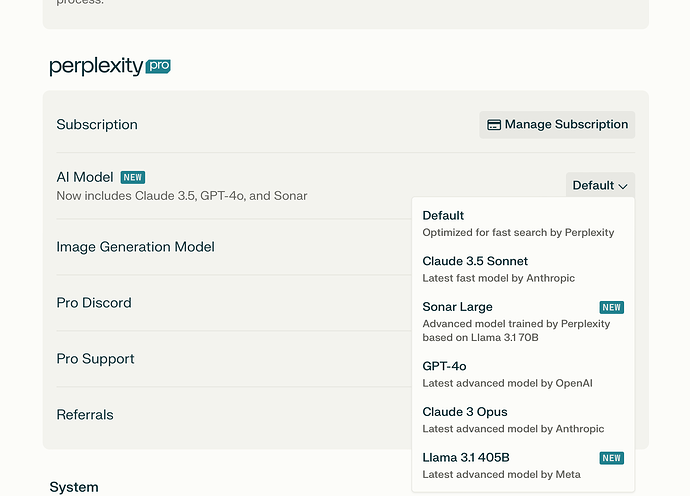Click the Perplexity pro logo
This screenshot has height=496, width=690.
click(110, 66)
